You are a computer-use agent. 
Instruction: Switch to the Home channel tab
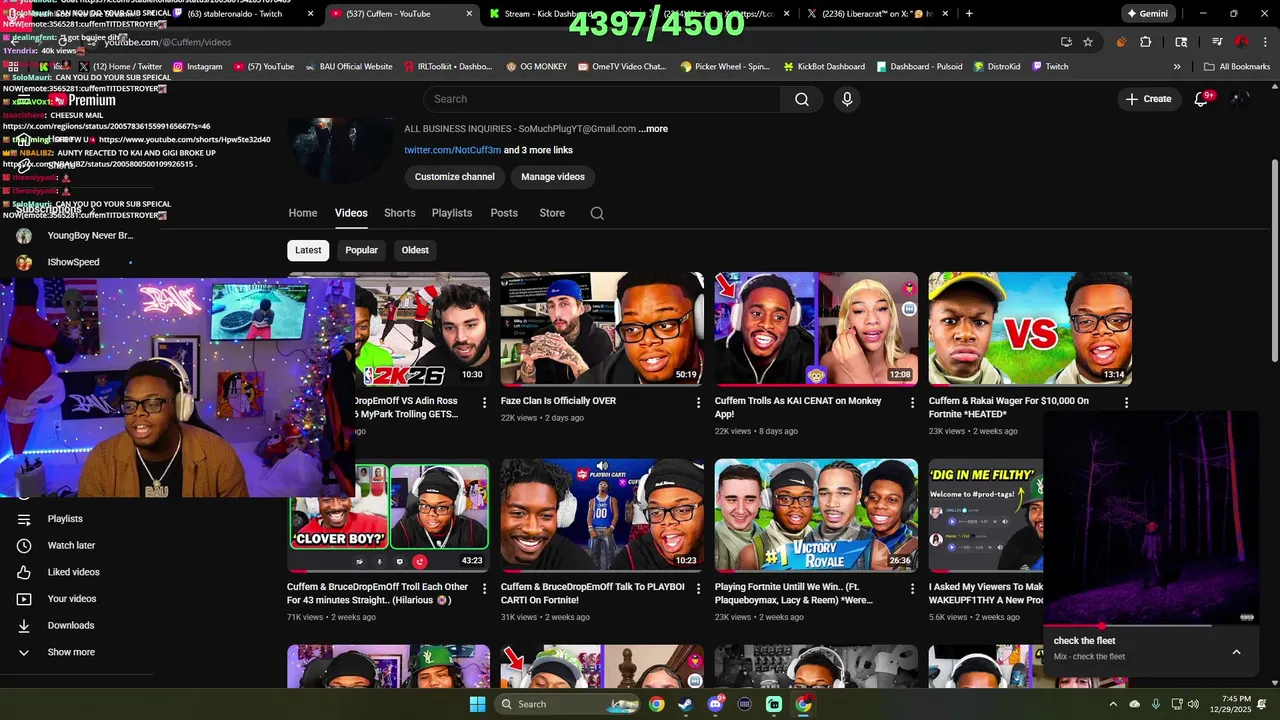point(303,213)
